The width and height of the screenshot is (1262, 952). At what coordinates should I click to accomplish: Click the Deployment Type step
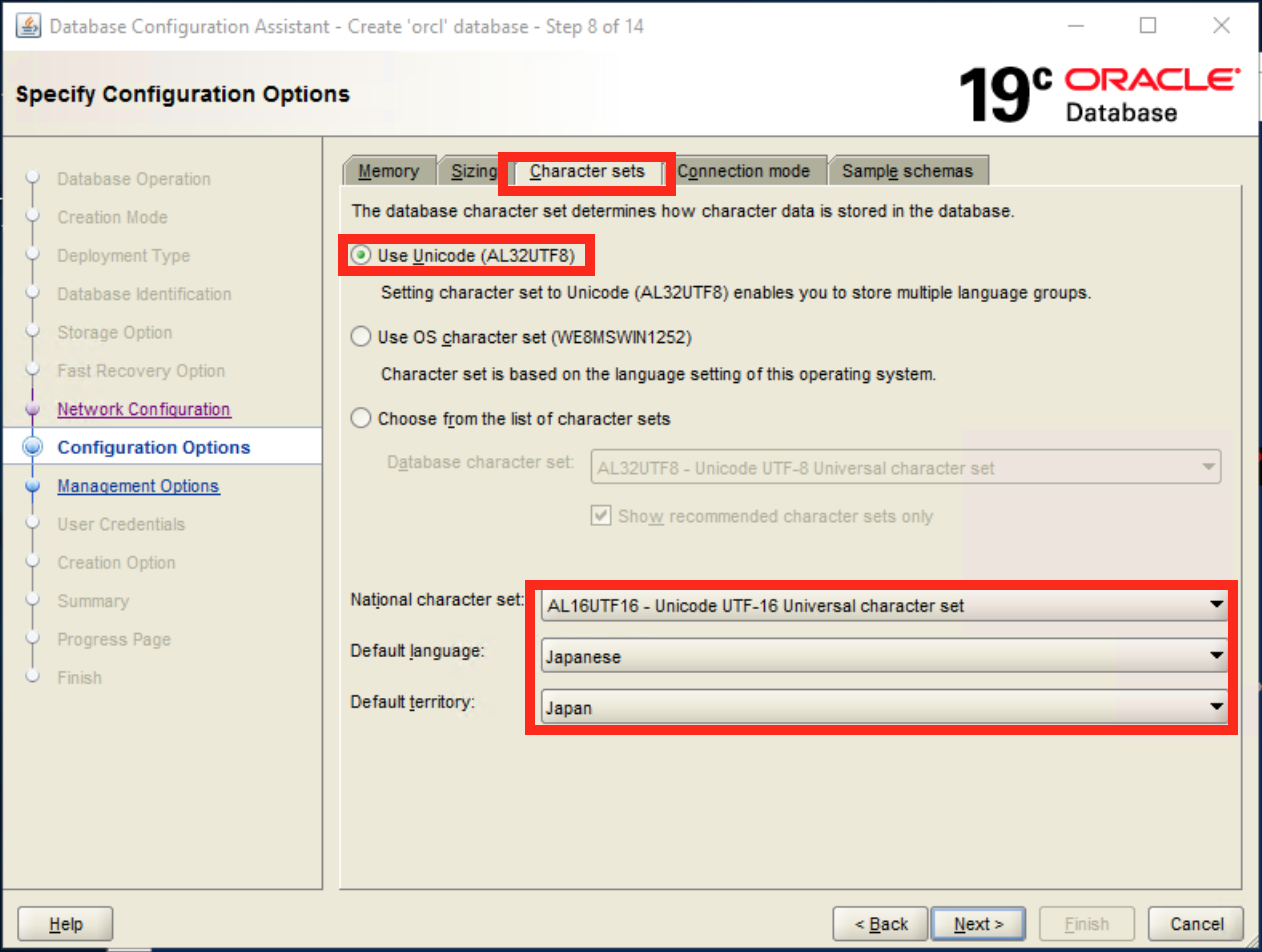pos(123,256)
